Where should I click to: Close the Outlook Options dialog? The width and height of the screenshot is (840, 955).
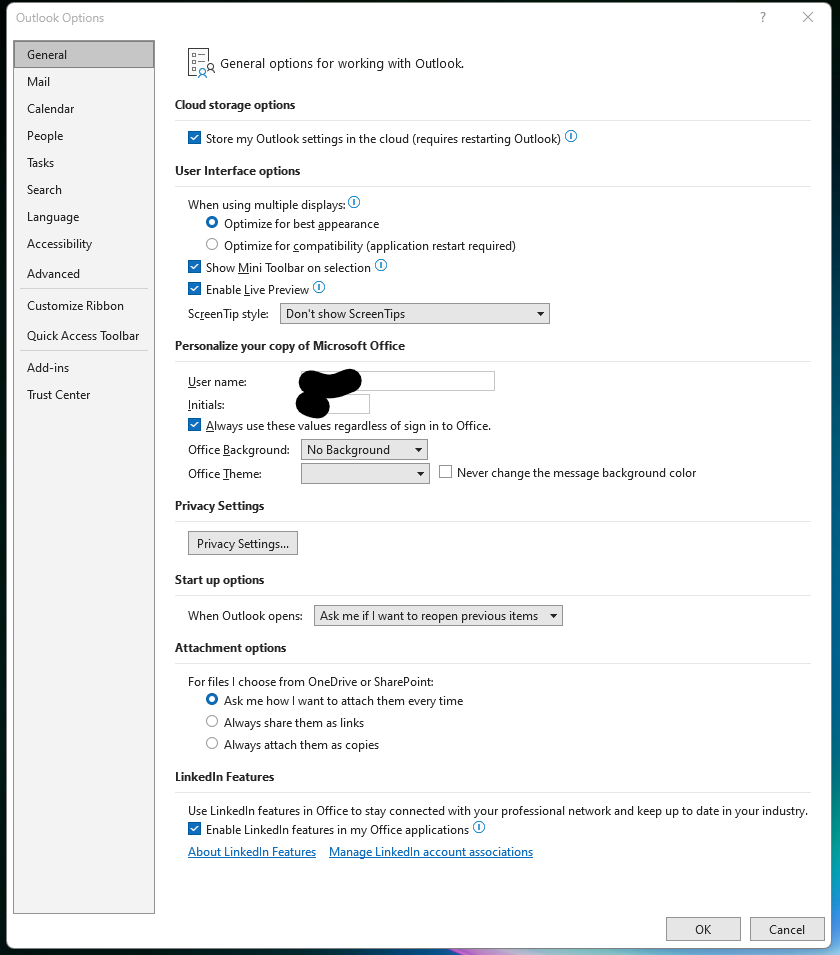(x=808, y=18)
